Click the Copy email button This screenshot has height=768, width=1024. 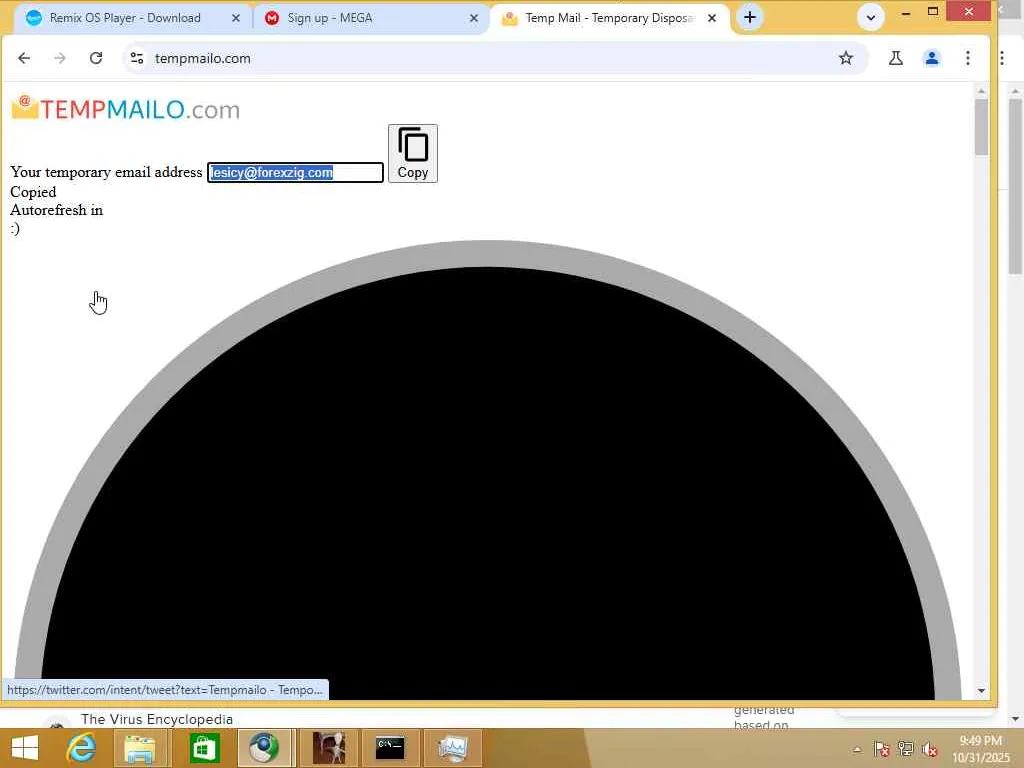(413, 153)
